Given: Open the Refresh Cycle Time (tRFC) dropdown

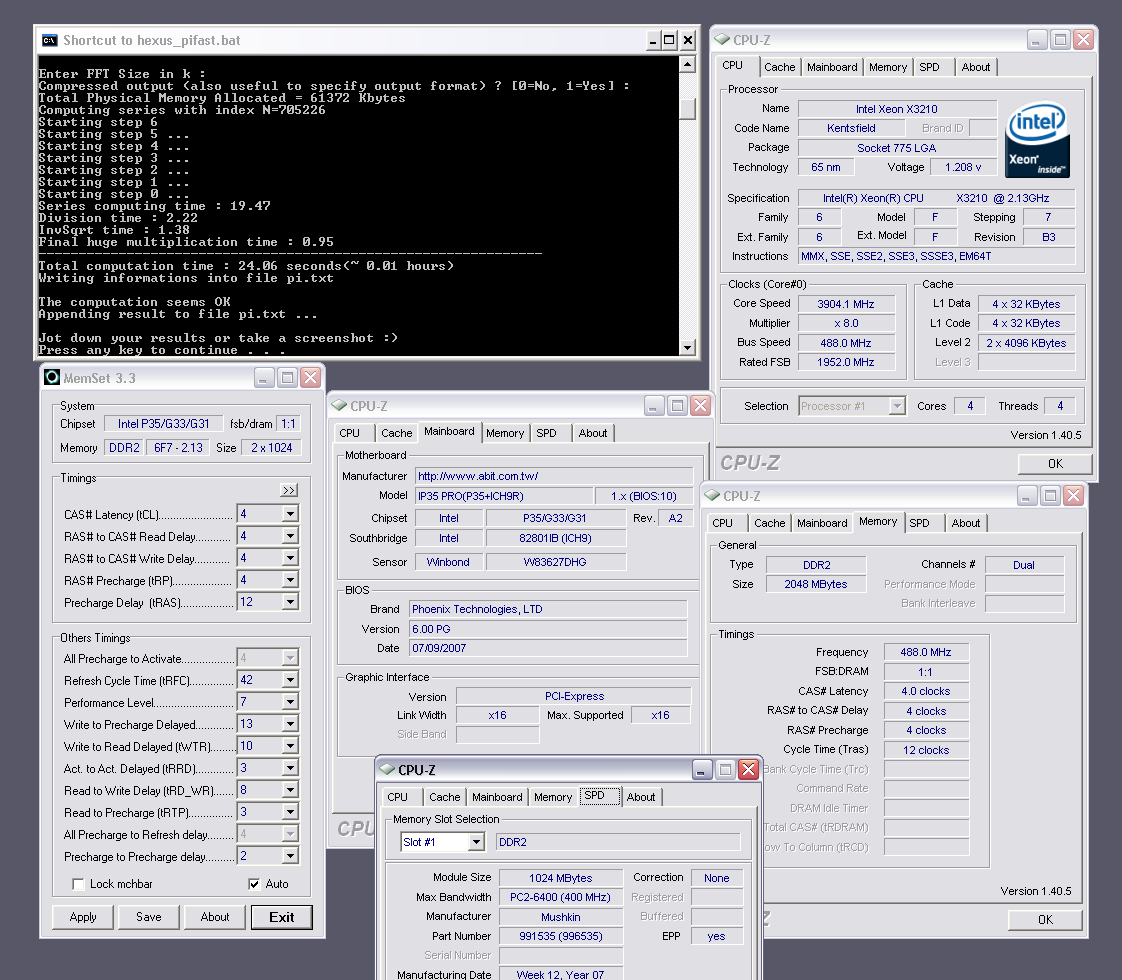Looking at the screenshot, I should [290, 680].
